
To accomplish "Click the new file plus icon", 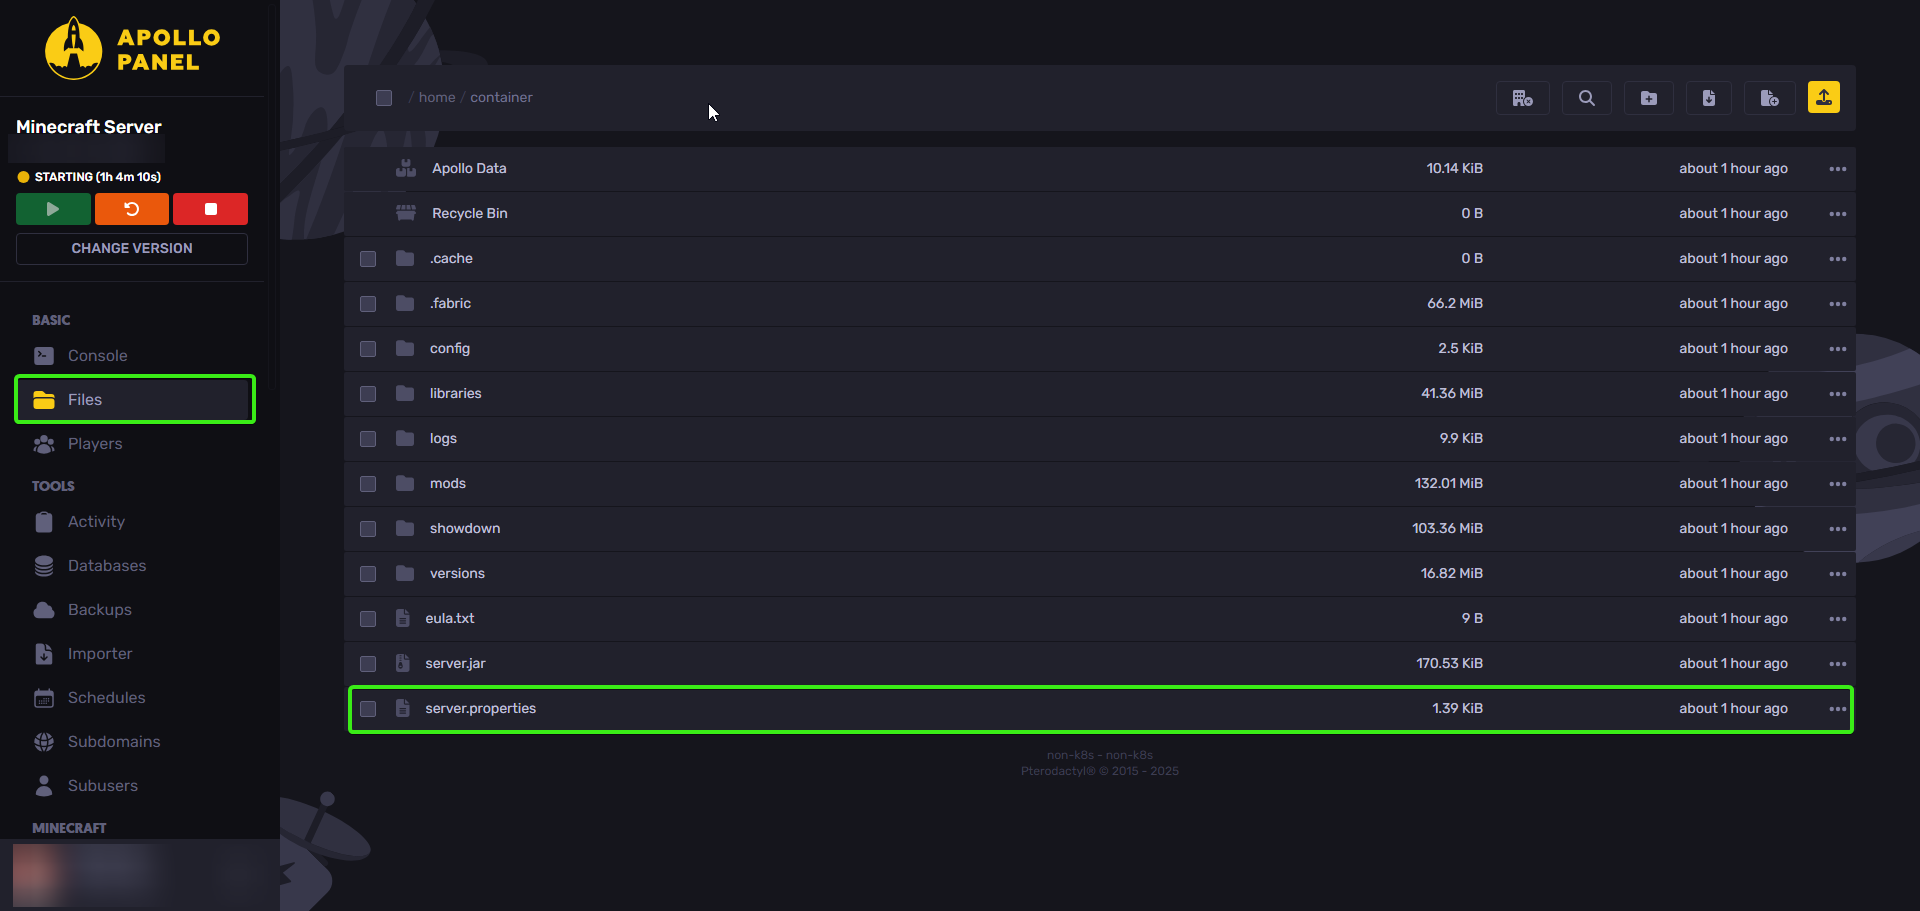I will tap(1770, 98).
